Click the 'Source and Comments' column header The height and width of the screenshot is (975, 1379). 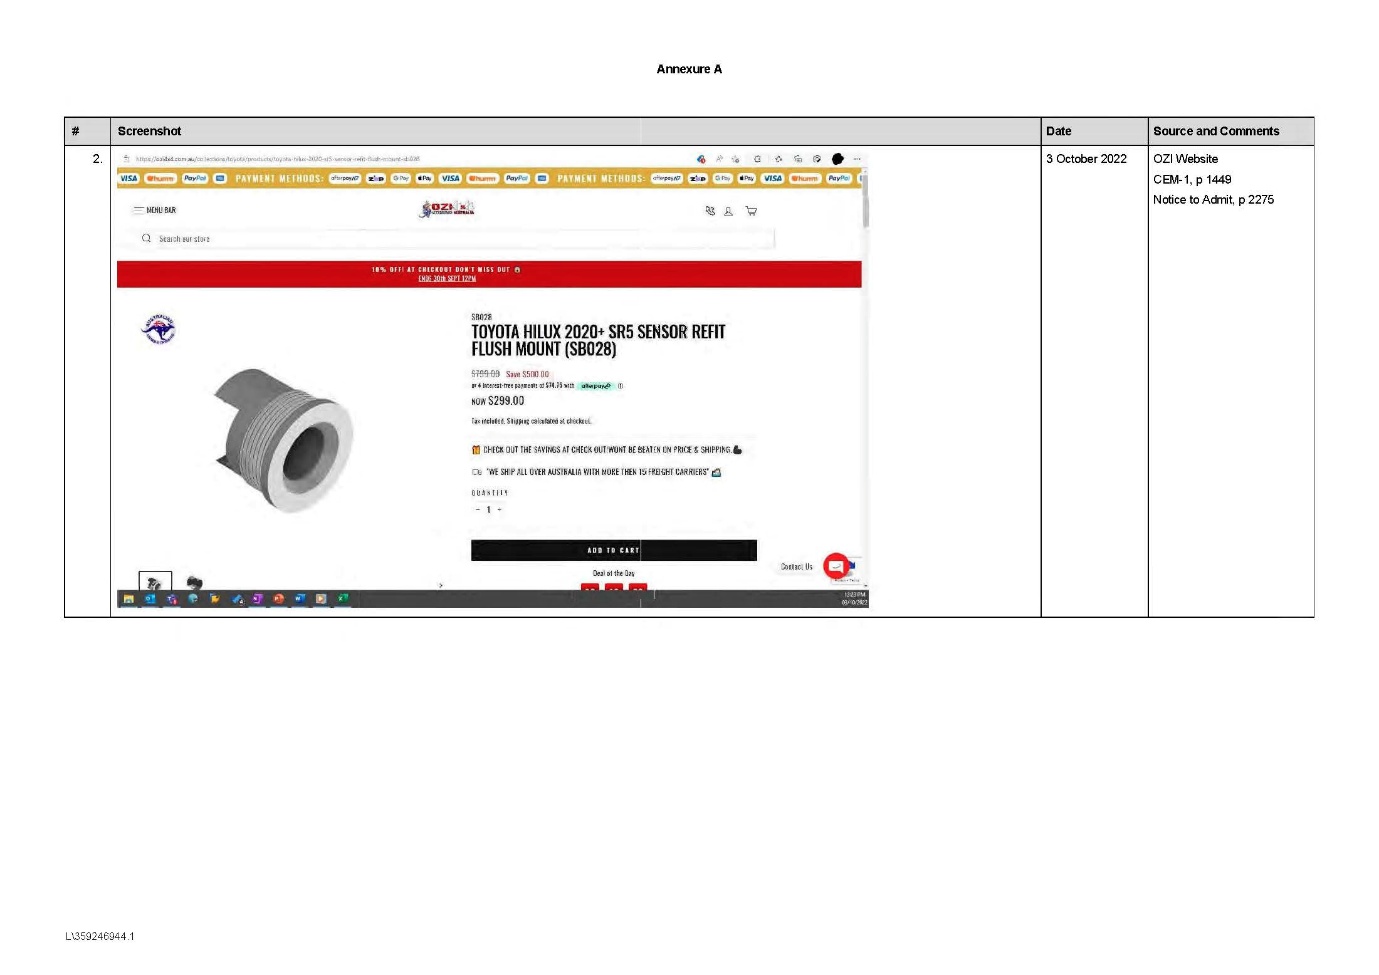click(1216, 131)
